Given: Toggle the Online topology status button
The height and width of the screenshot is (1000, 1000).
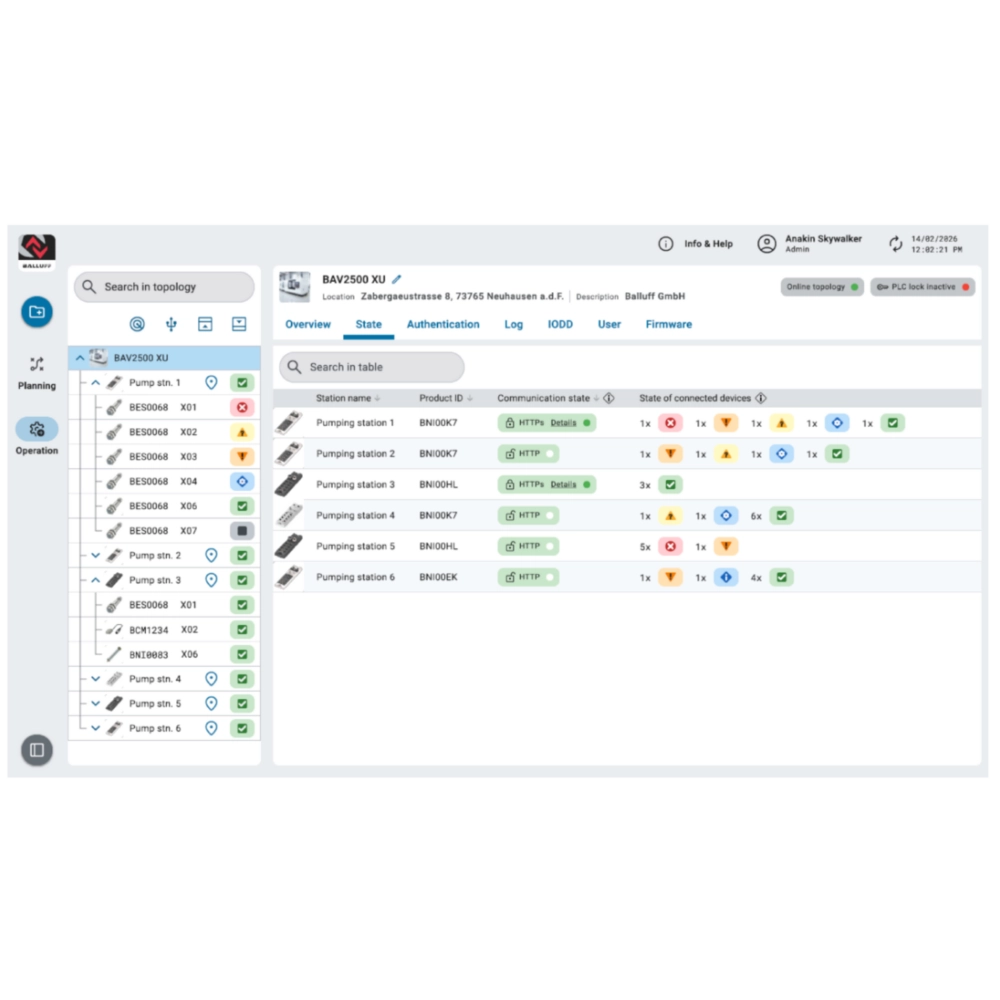Looking at the screenshot, I should 822,287.
